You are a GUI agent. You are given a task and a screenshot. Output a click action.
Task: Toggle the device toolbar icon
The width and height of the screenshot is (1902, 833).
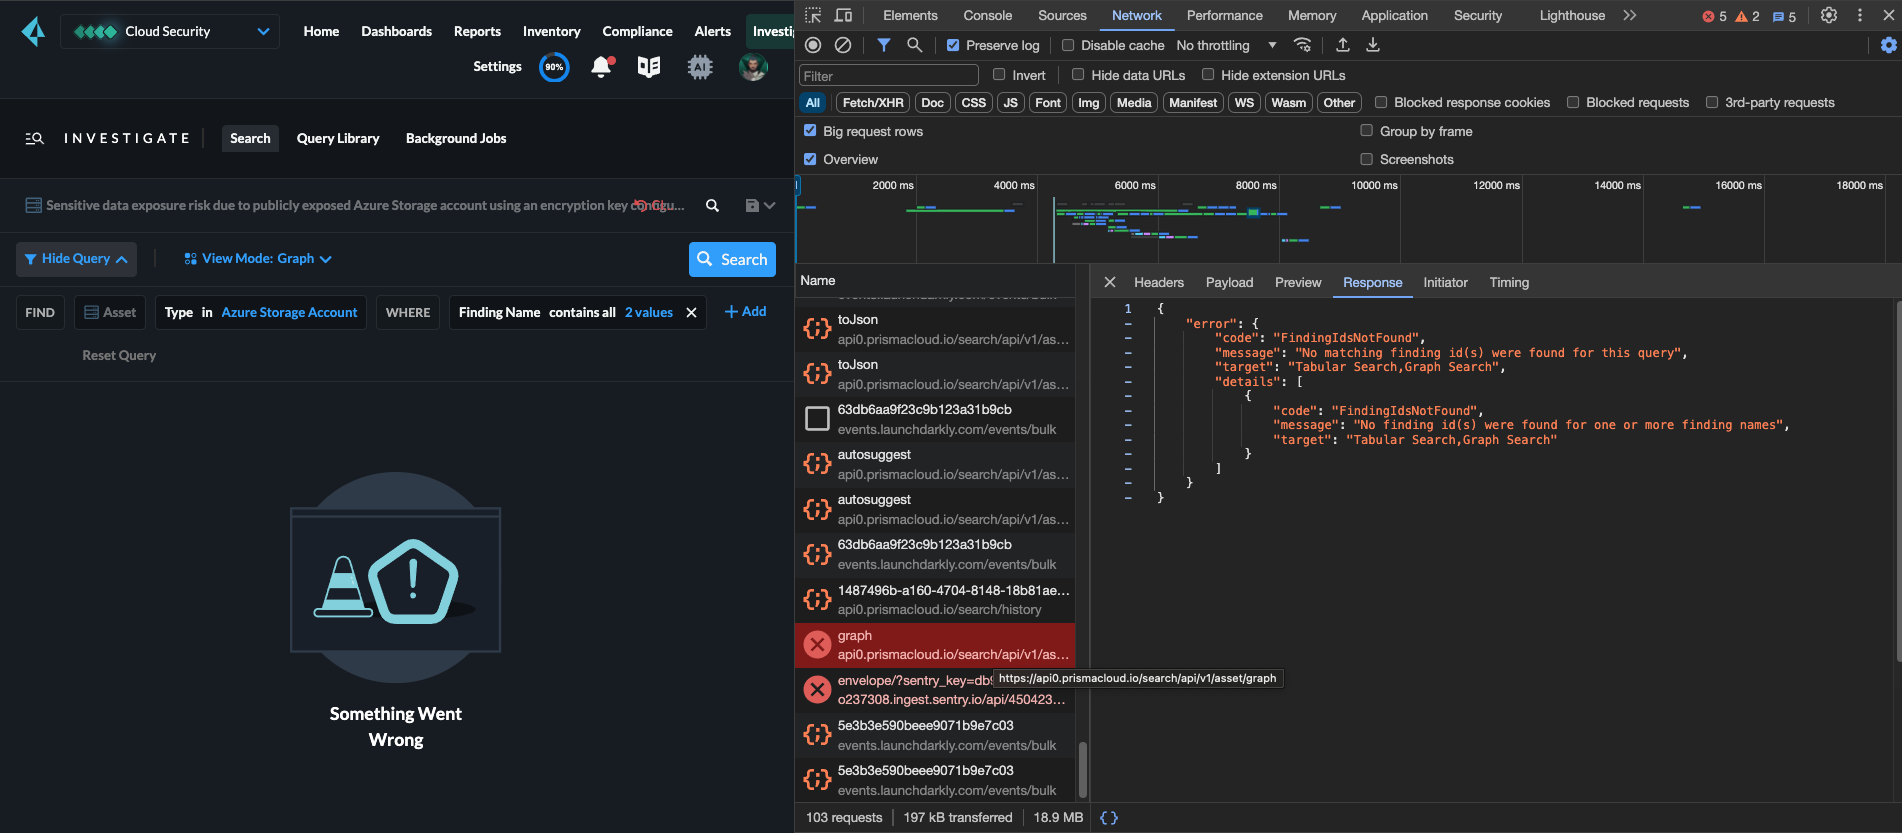coord(843,15)
